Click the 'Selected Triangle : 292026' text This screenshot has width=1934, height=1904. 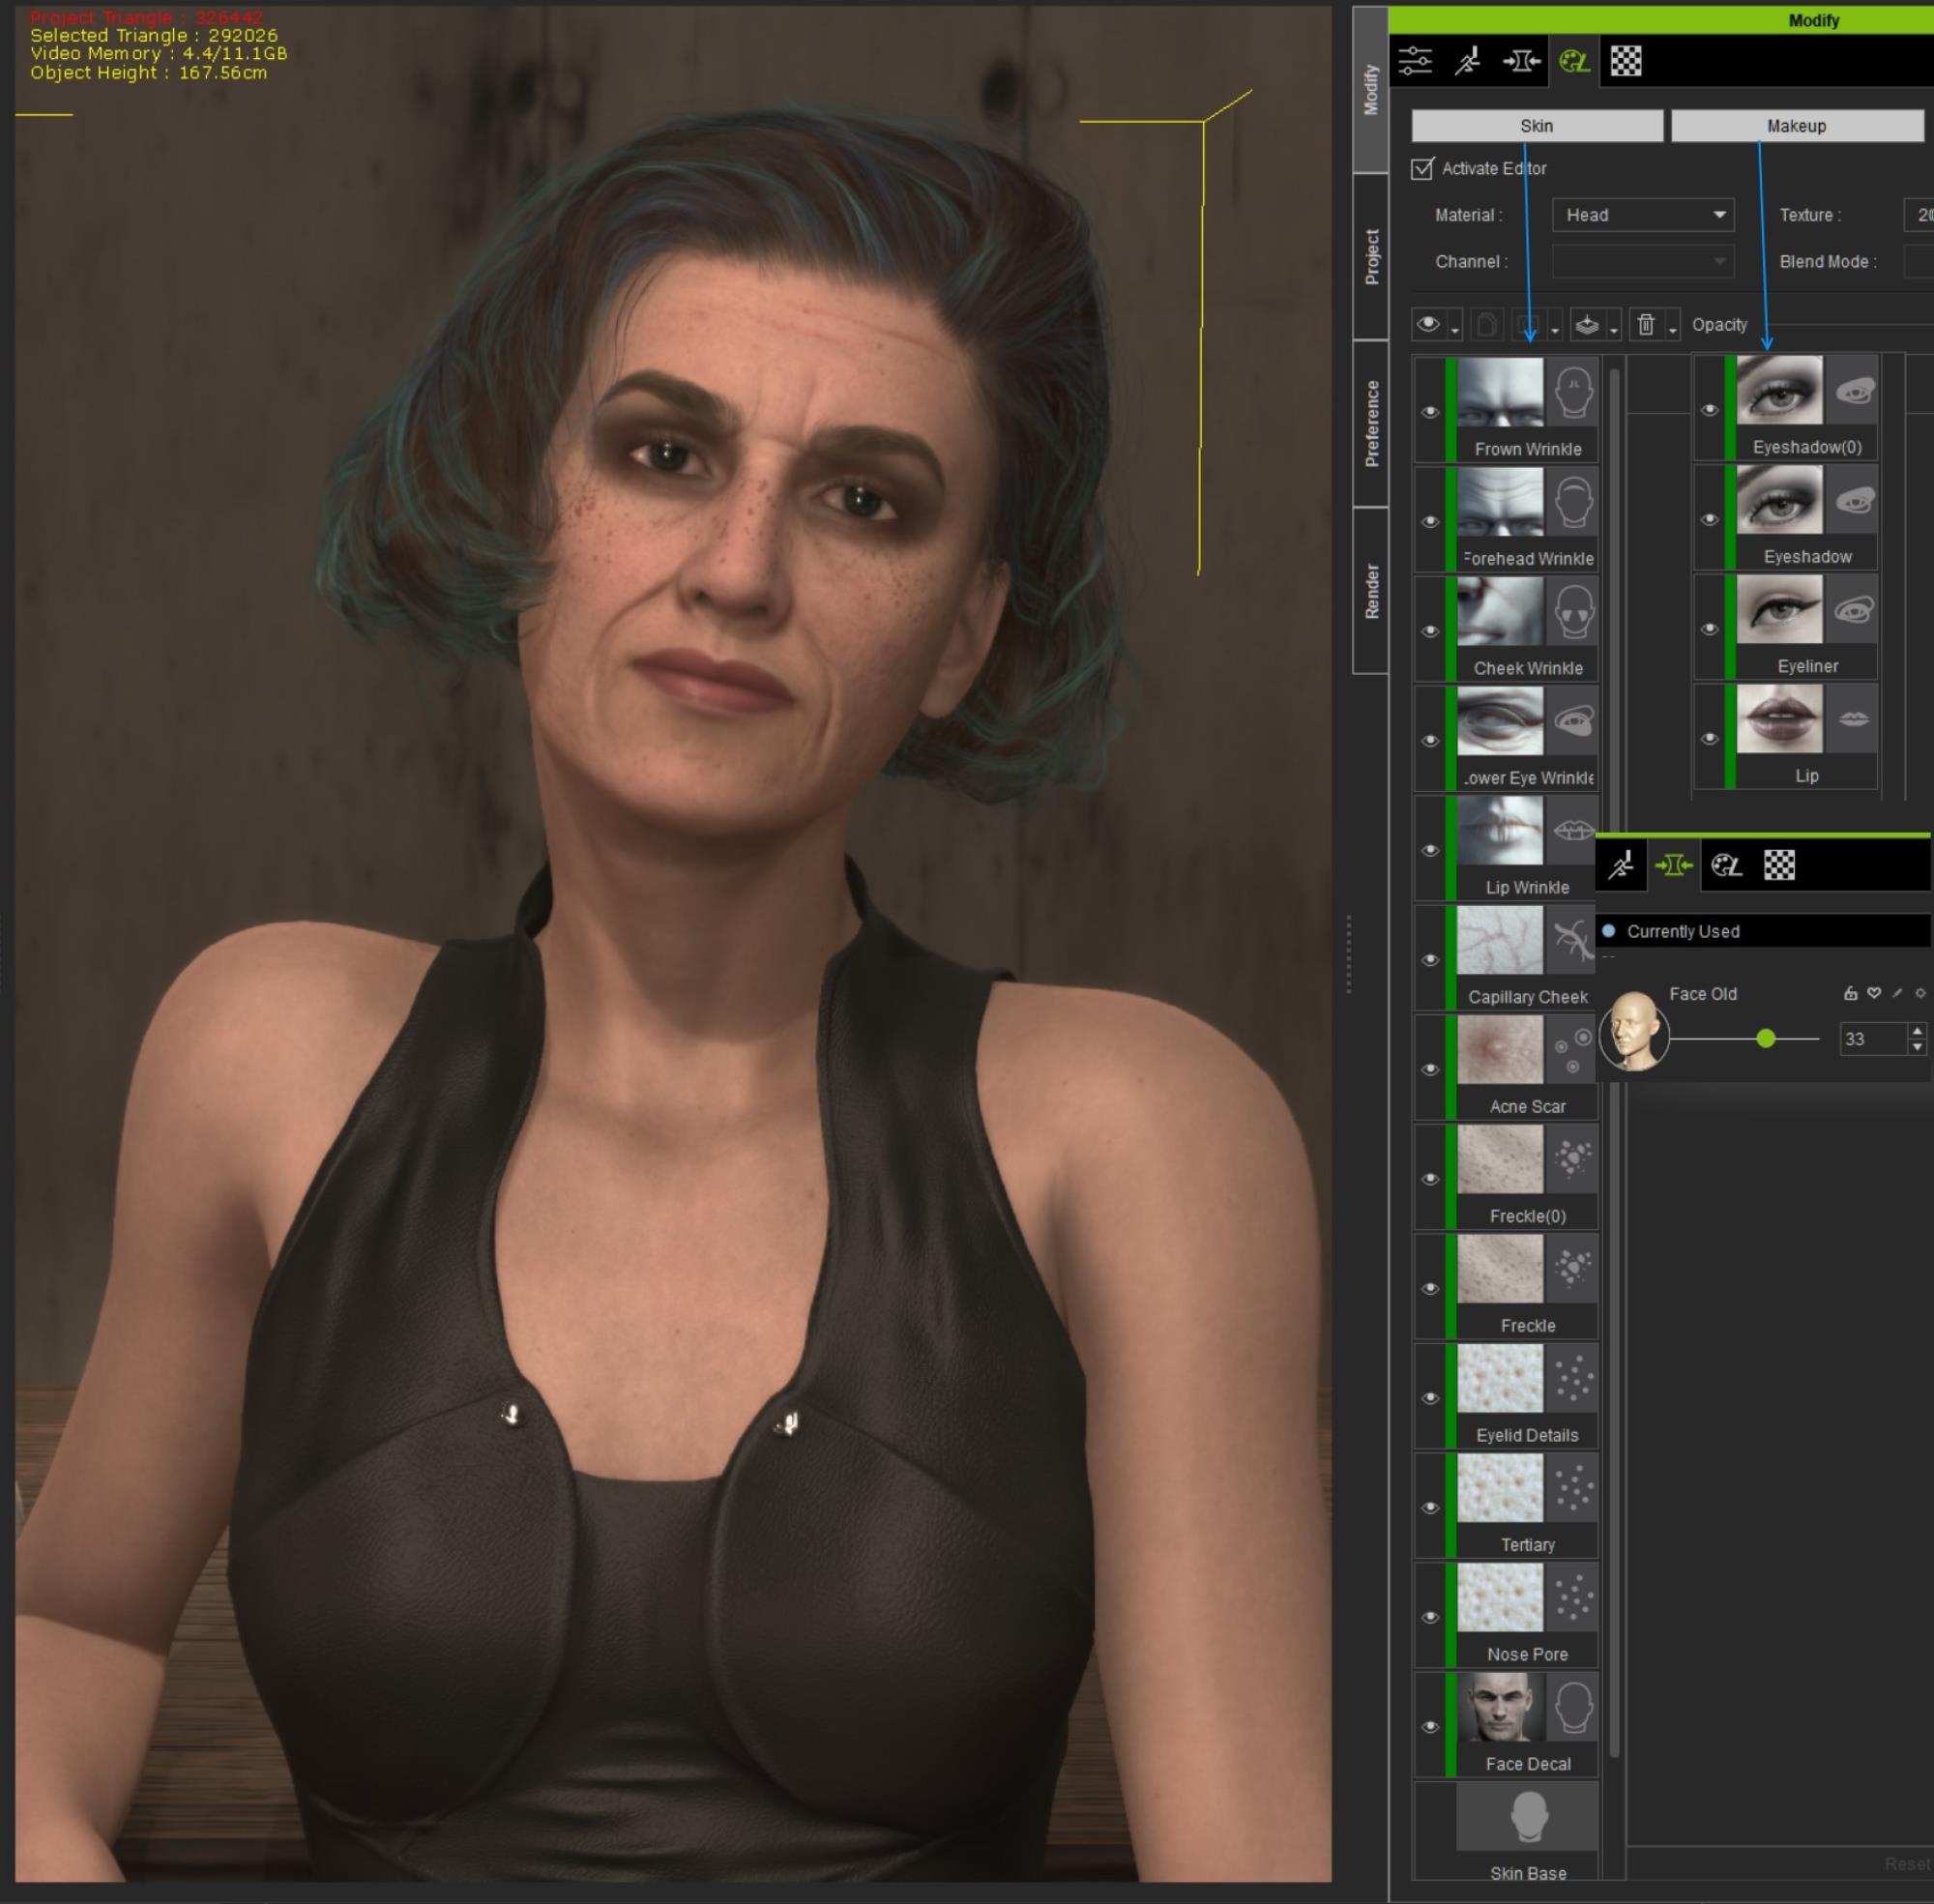154,35
